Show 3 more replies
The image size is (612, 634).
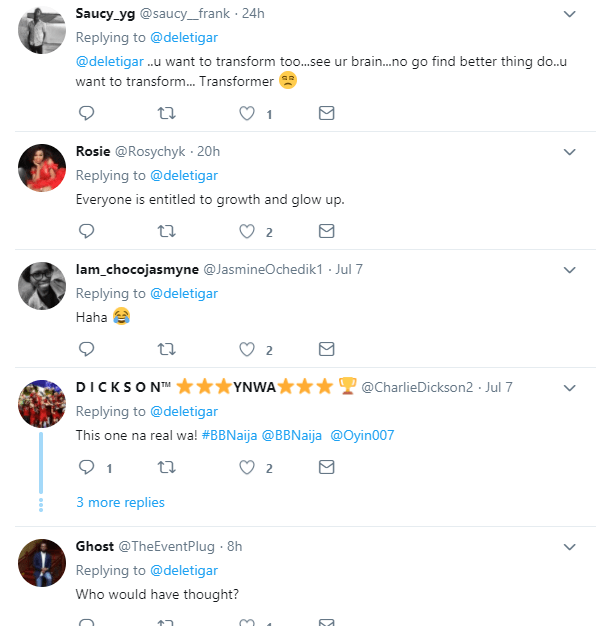(120, 502)
